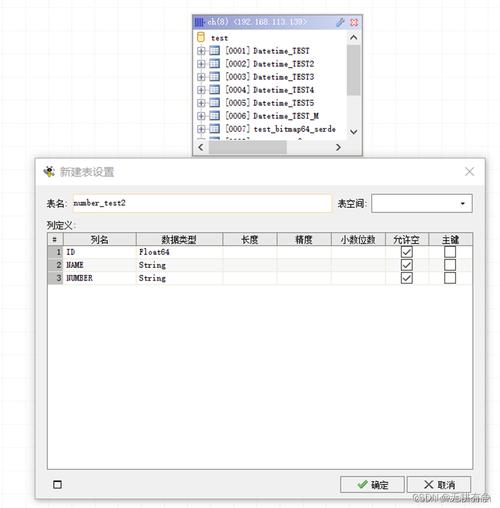Click the 小数位数 column header

point(358,239)
